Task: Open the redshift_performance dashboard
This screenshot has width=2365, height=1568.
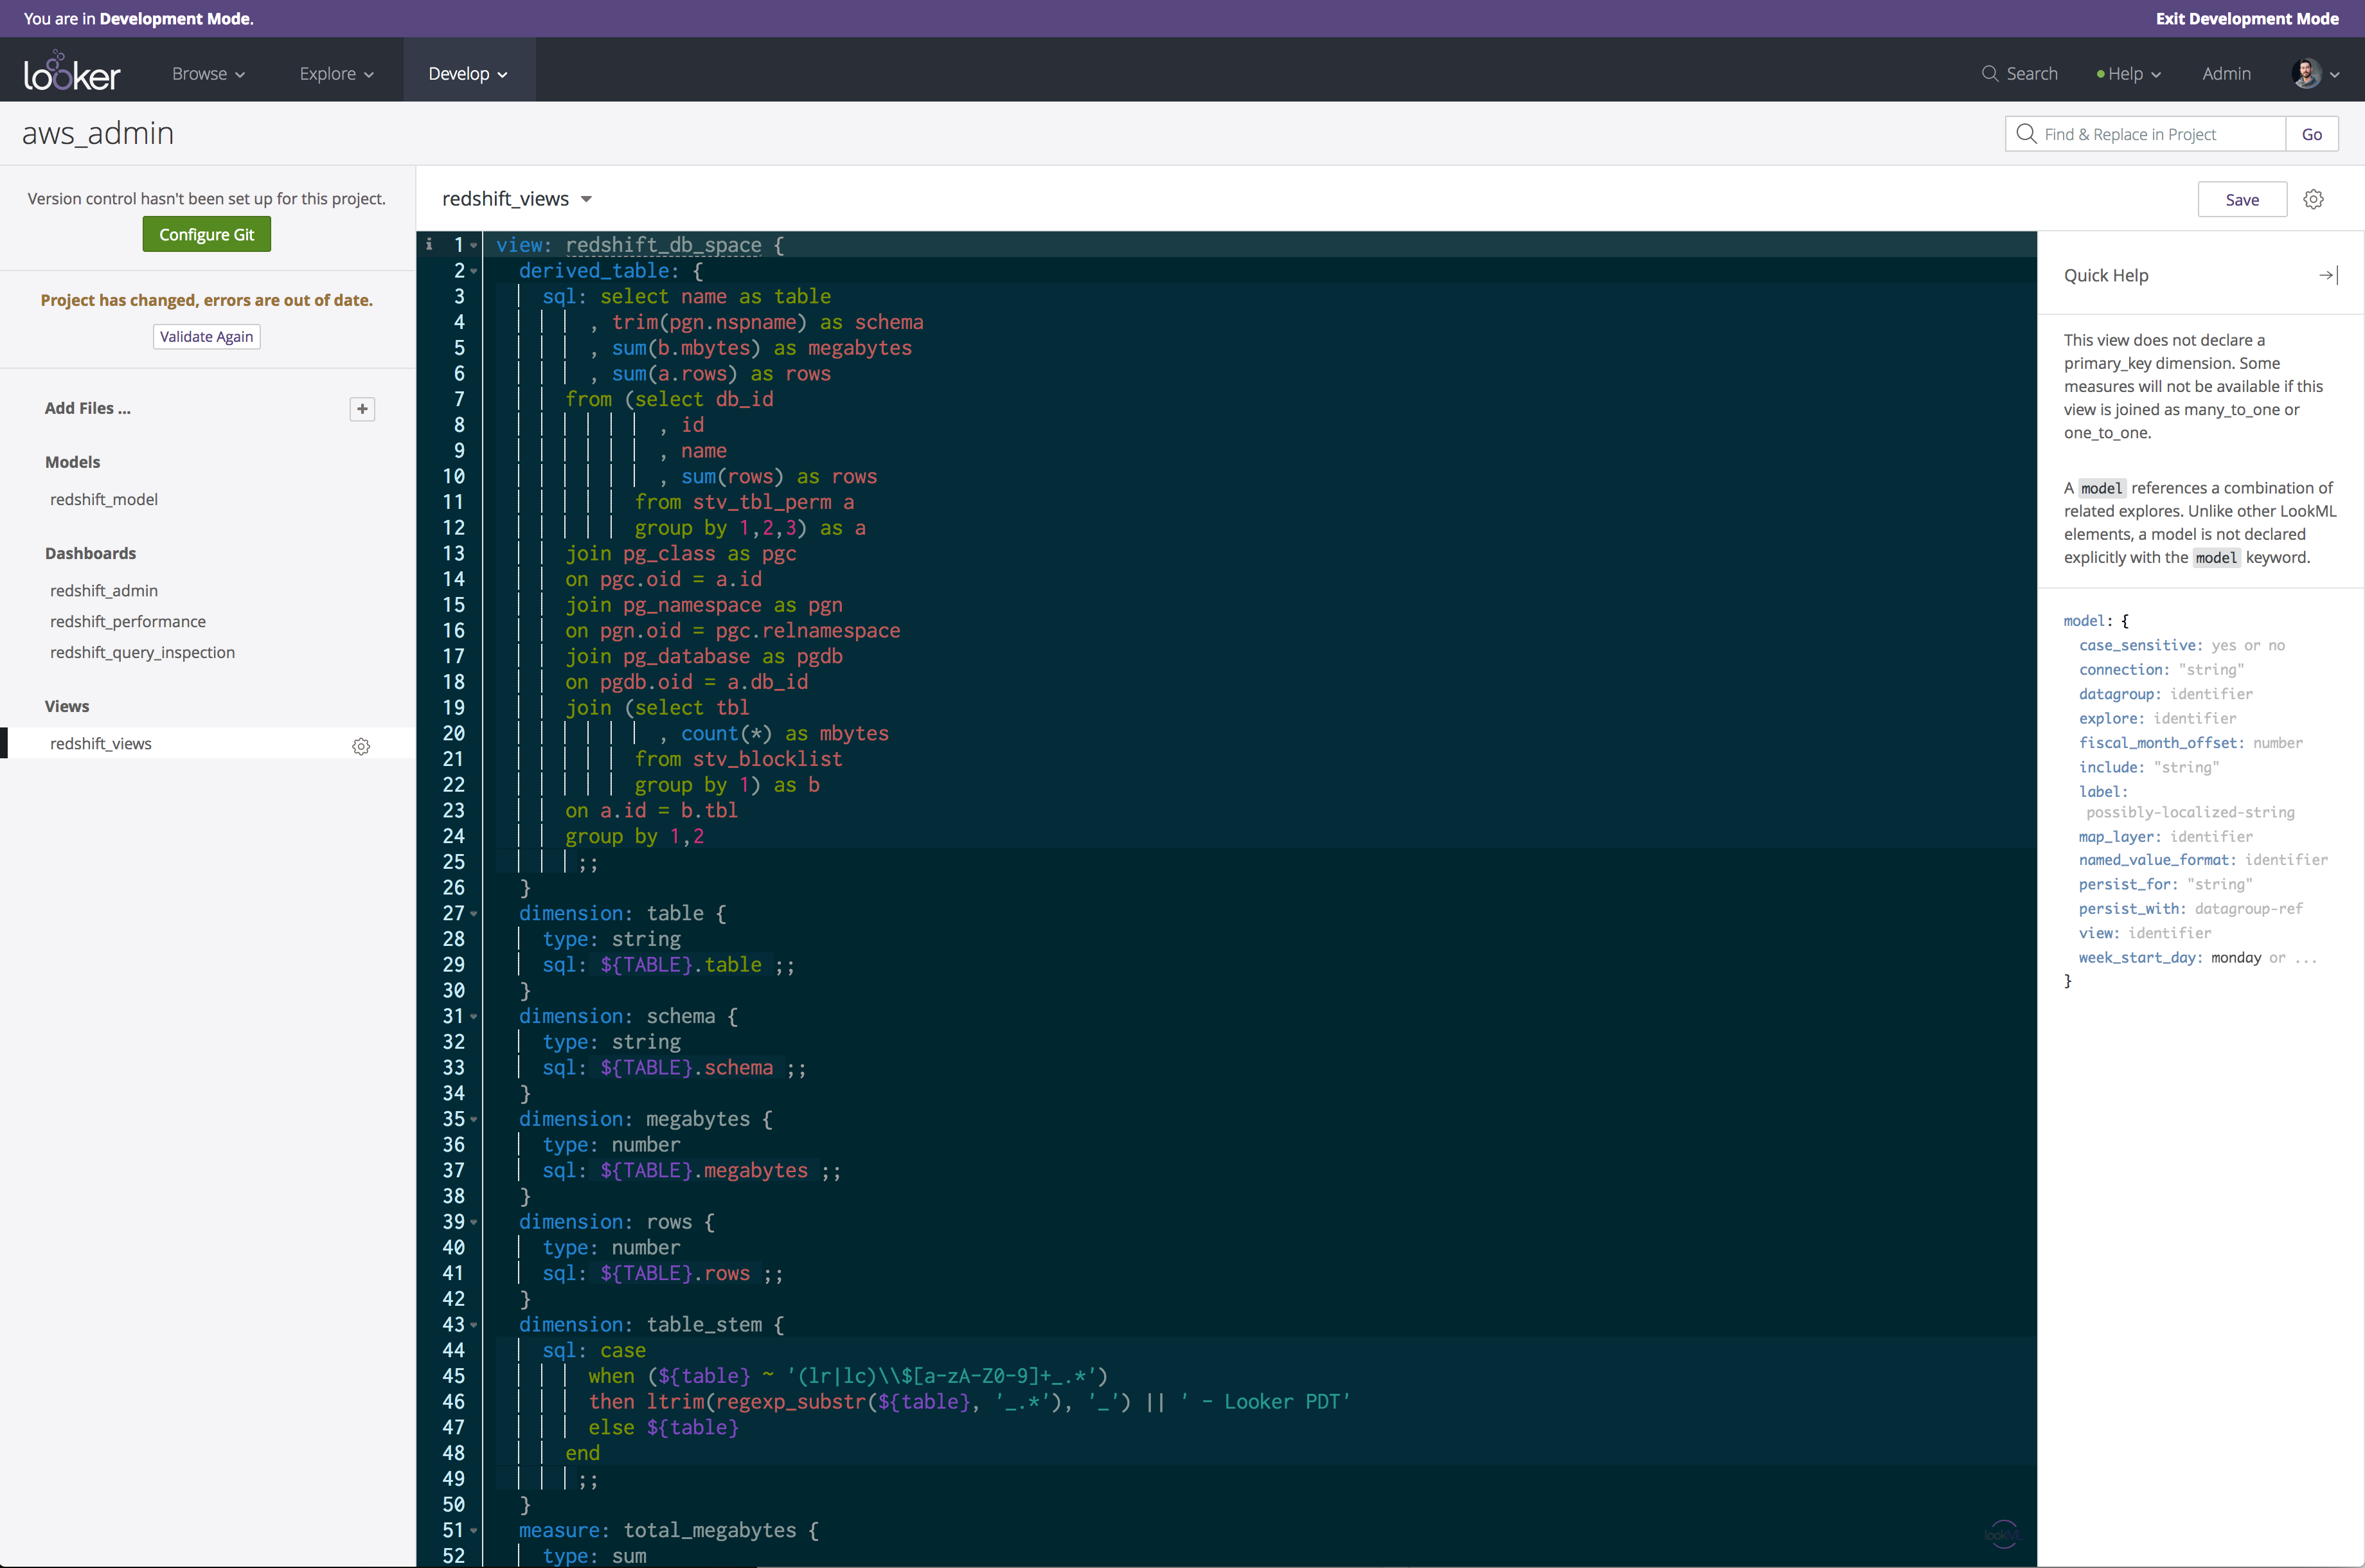Action: pos(128,621)
